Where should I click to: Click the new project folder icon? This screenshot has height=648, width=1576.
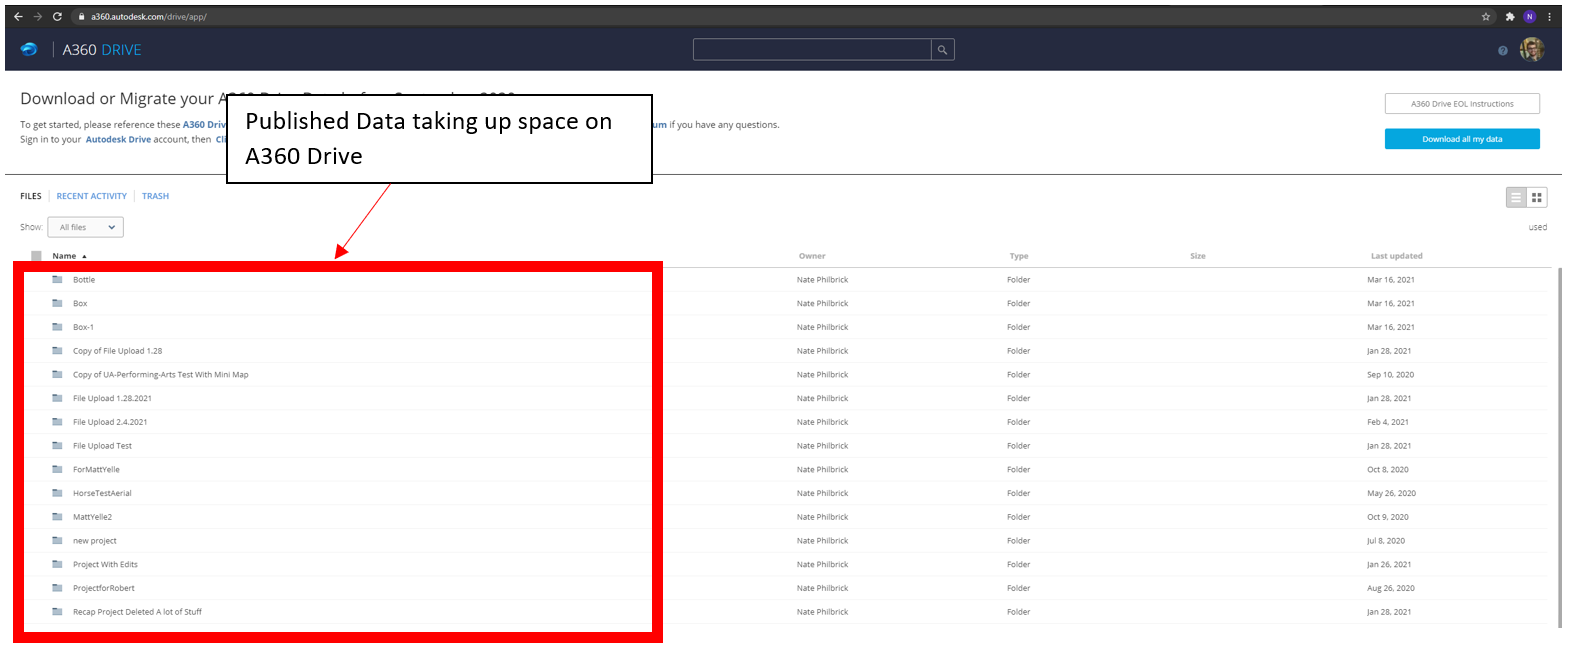(x=57, y=540)
